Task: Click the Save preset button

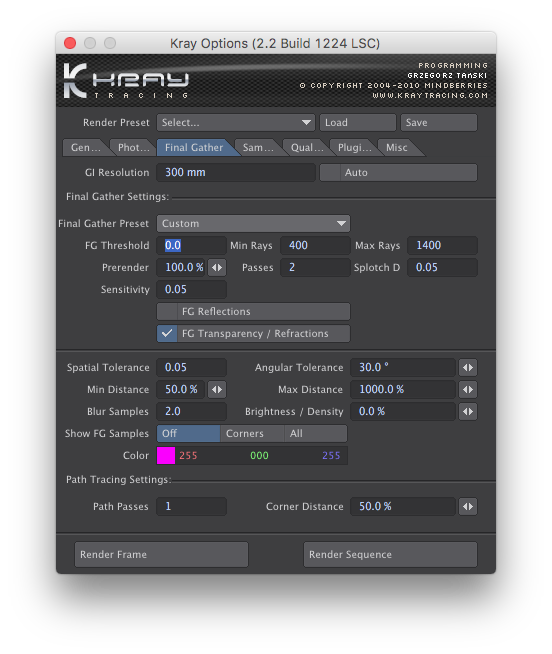Action: coord(439,123)
